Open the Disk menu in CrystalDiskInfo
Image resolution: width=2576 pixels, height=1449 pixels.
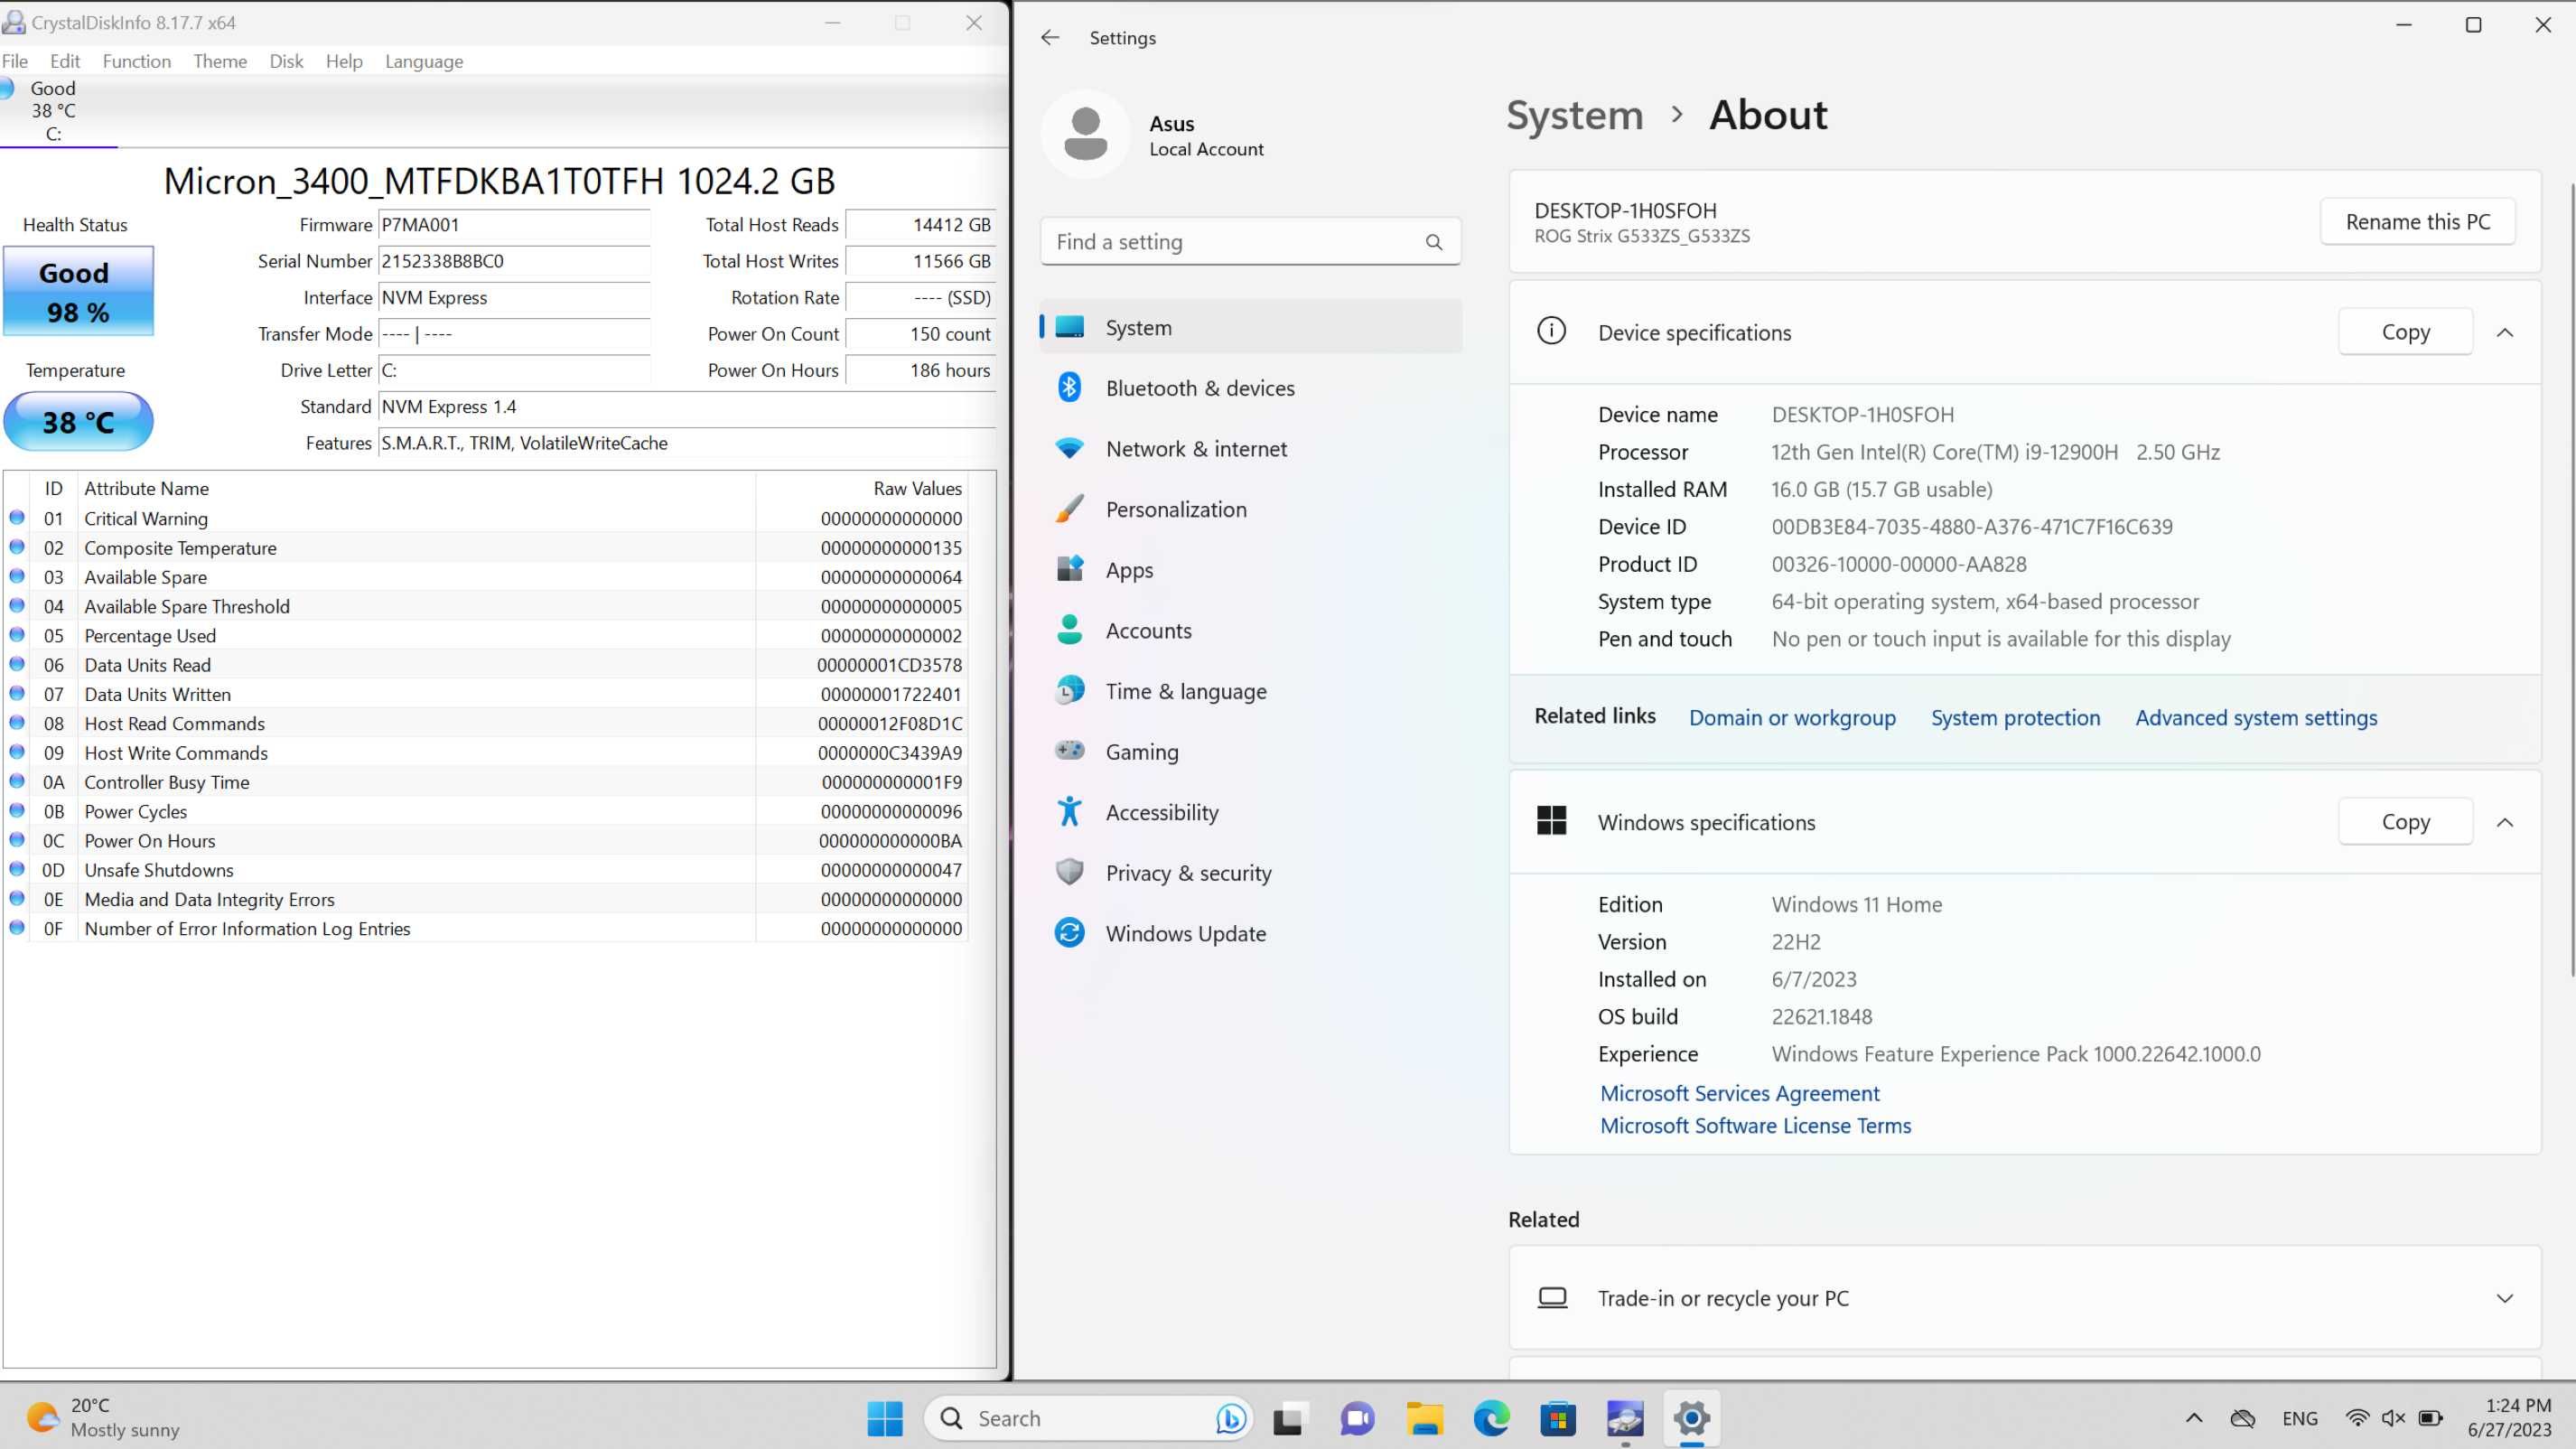click(286, 61)
